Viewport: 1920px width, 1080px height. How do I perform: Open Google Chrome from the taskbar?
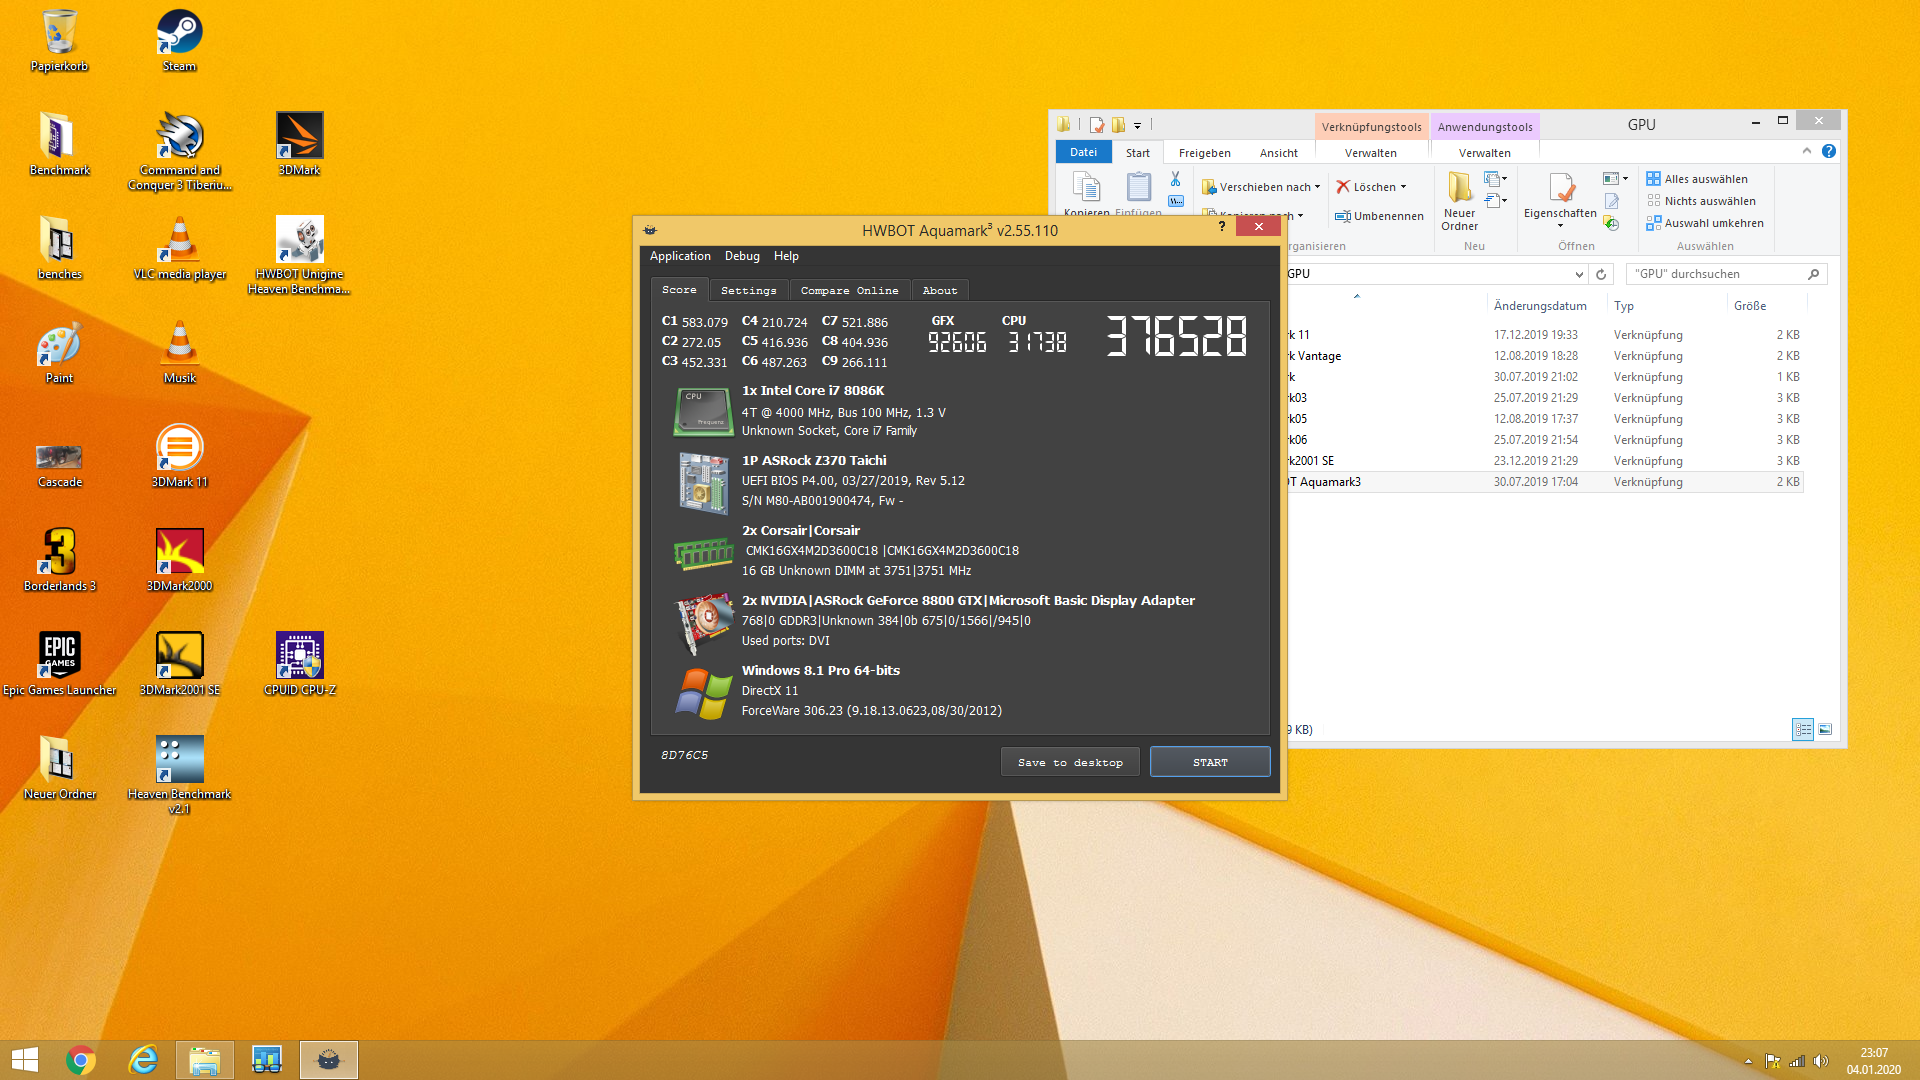pyautogui.click(x=81, y=1060)
